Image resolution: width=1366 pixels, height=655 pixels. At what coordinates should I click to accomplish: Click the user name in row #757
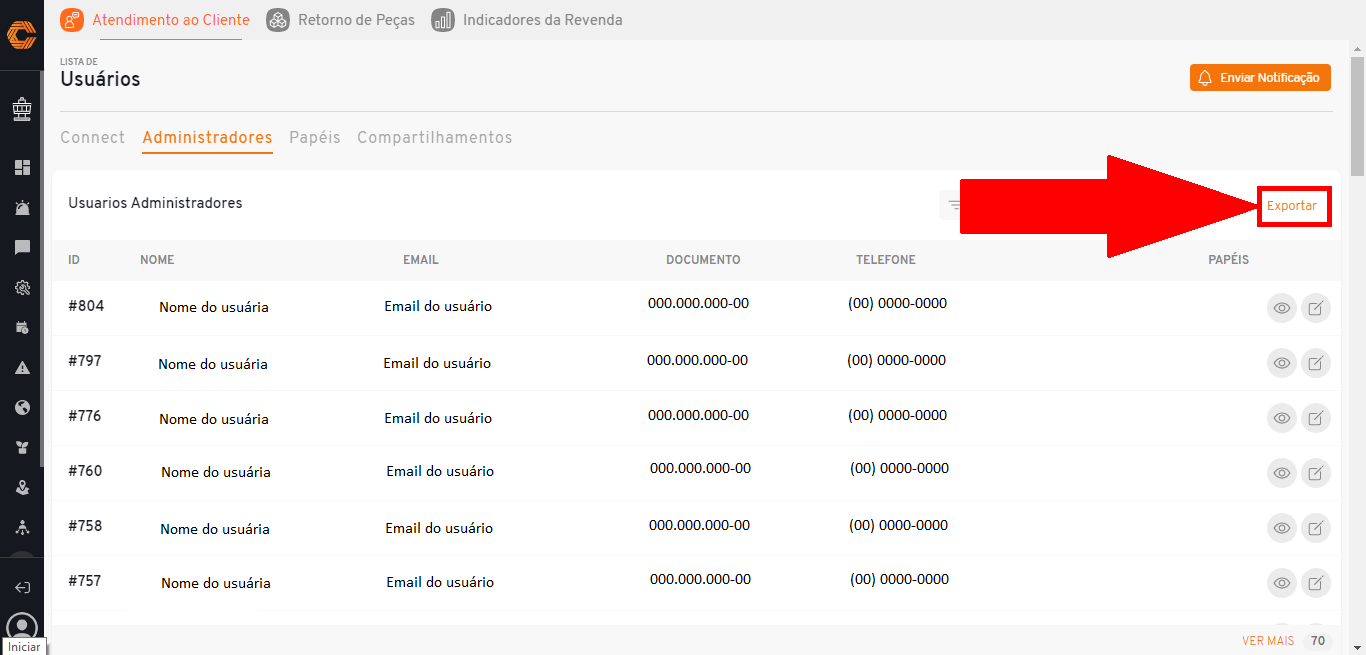pos(216,583)
